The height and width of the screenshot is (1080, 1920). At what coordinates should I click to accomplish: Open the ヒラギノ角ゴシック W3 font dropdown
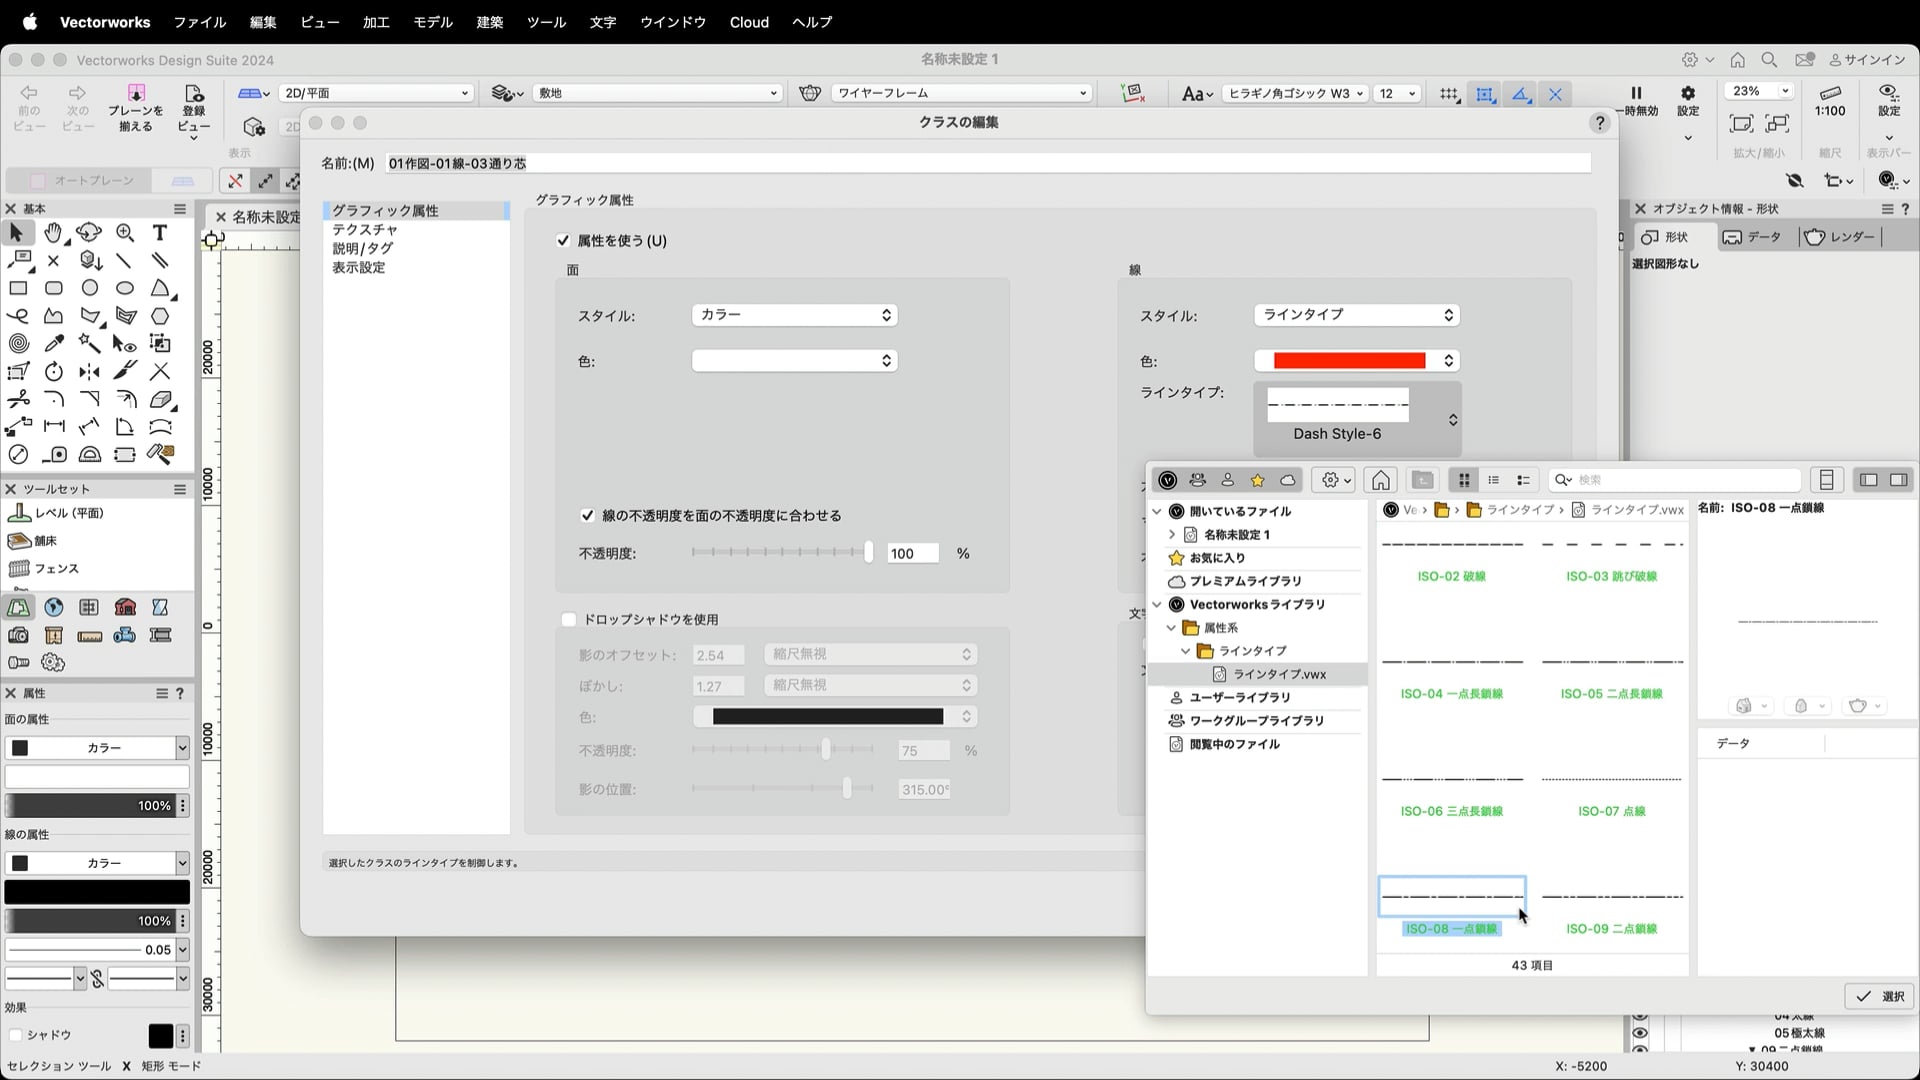coord(1295,93)
